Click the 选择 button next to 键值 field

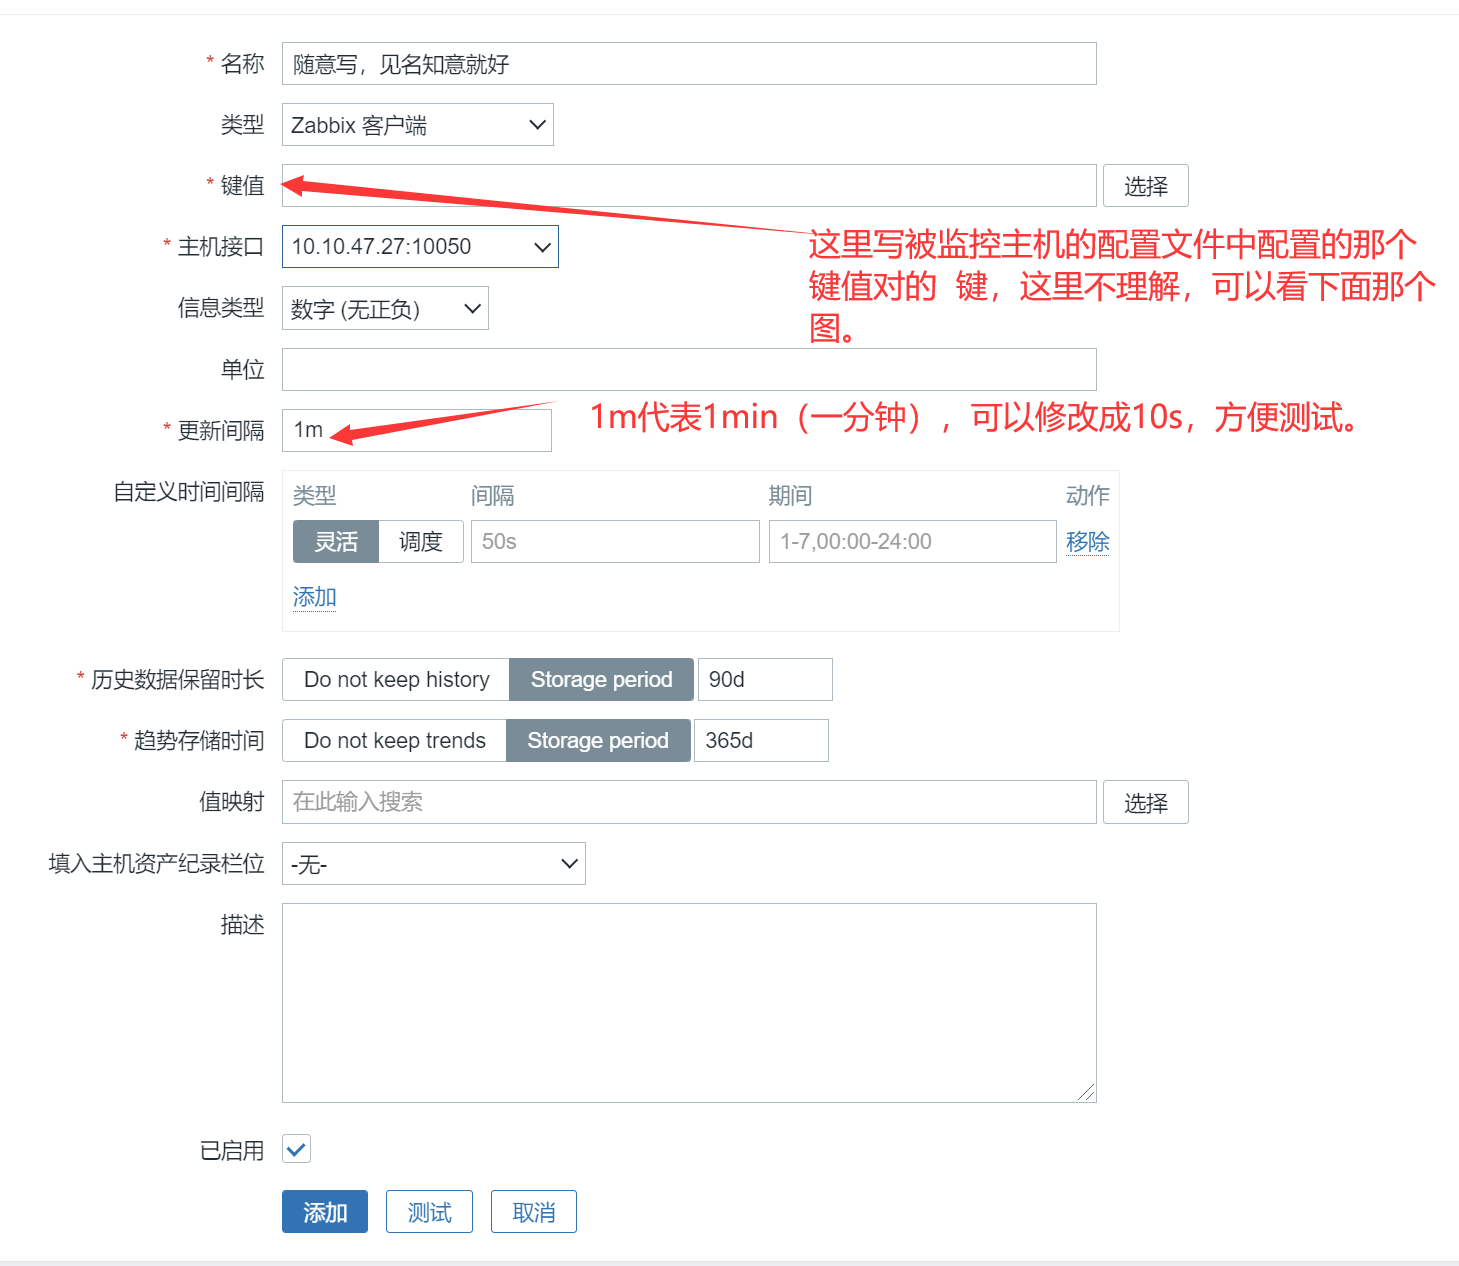1145,185
